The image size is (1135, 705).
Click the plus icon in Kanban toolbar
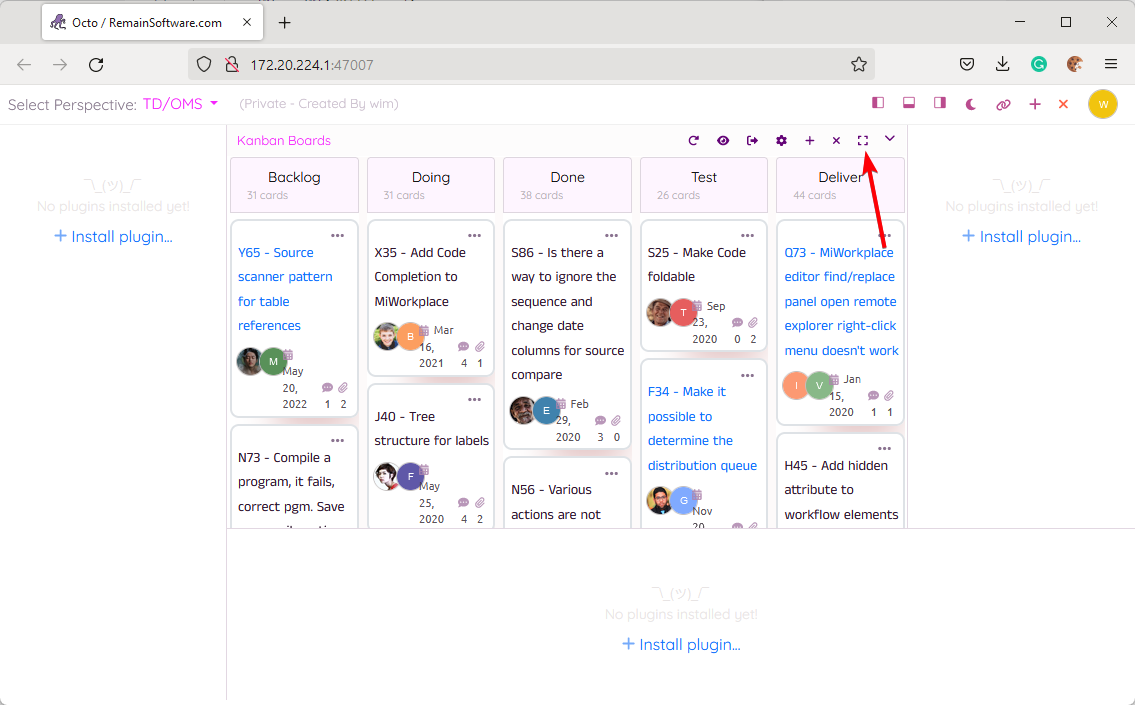pyautogui.click(x=810, y=141)
